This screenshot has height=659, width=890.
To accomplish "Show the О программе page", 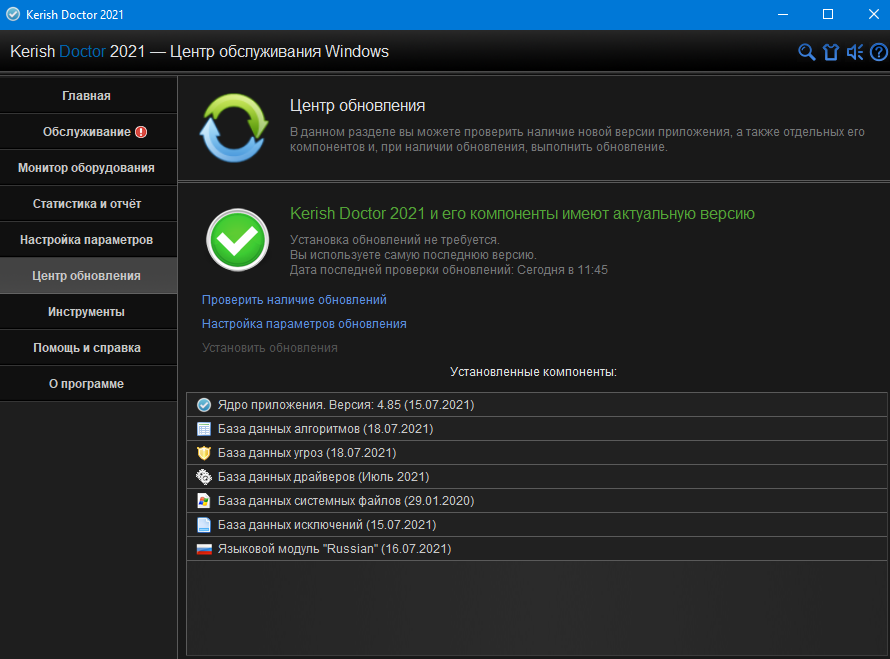I will tap(89, 384).
